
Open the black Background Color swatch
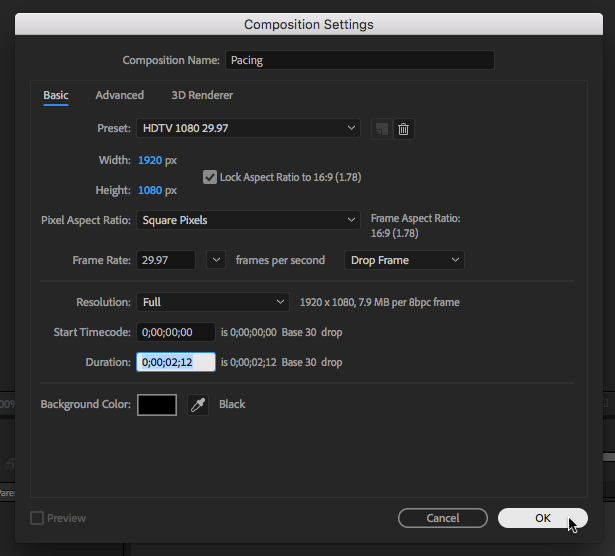coord(157,405)
